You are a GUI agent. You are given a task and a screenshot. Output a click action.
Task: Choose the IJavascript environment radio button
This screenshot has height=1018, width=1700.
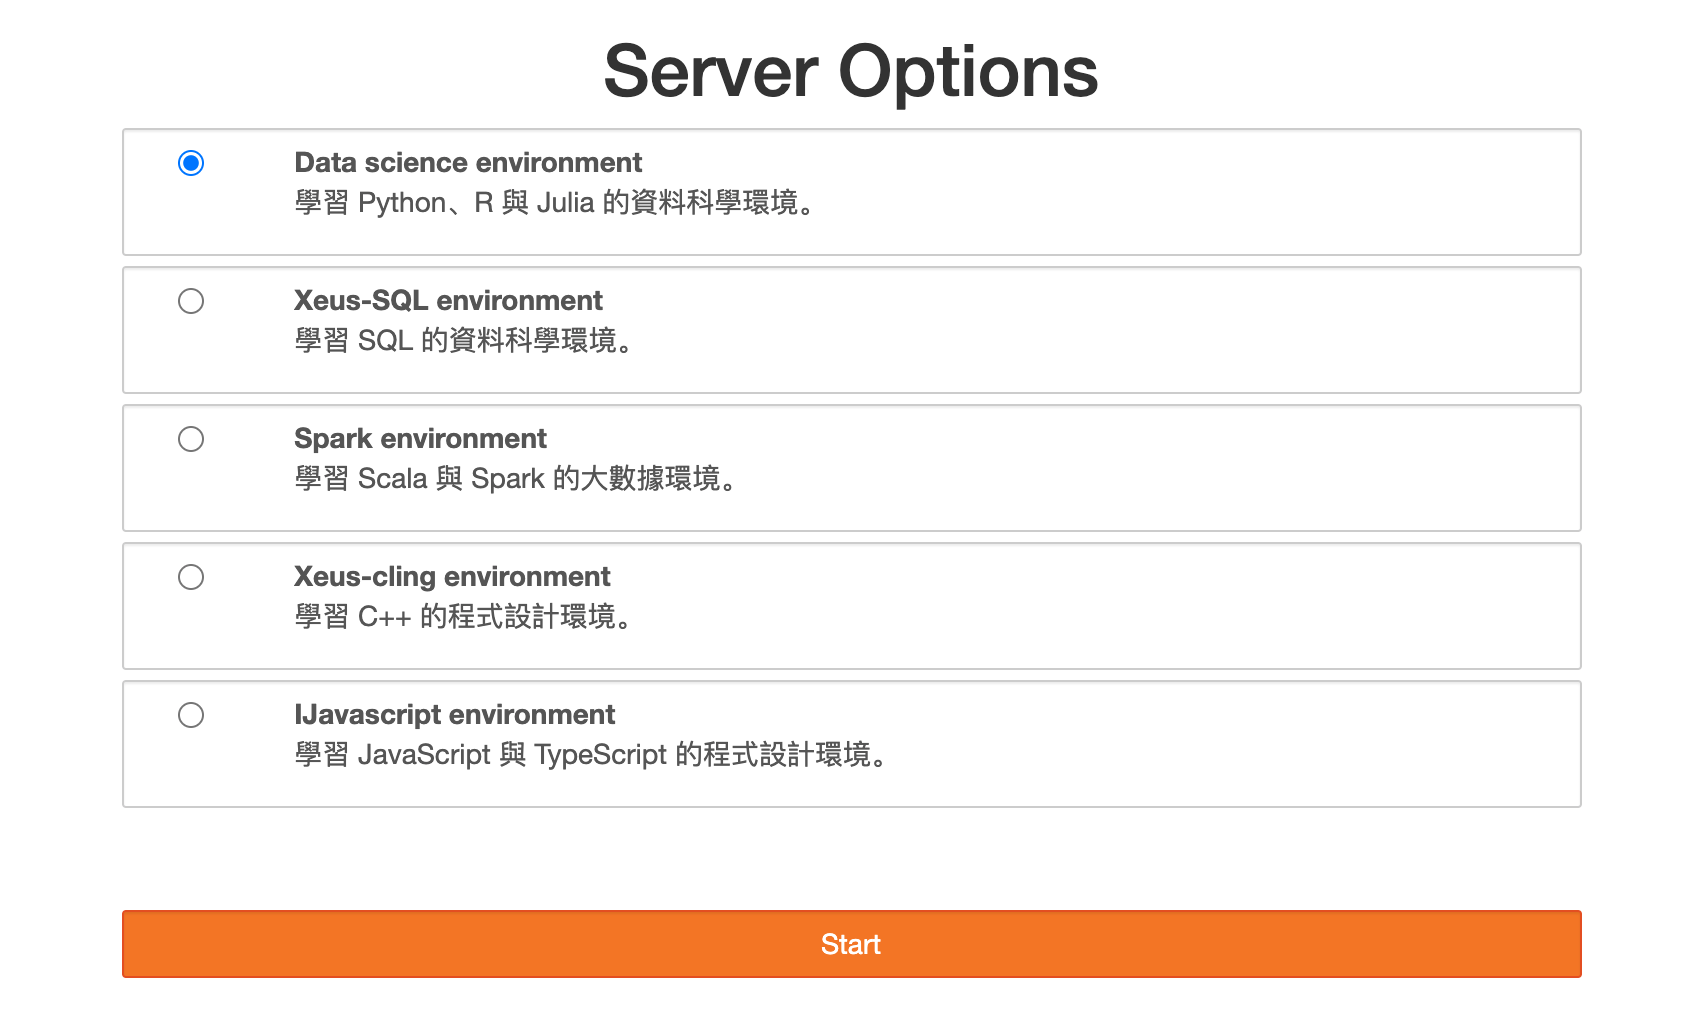click(x=191, y=715)
